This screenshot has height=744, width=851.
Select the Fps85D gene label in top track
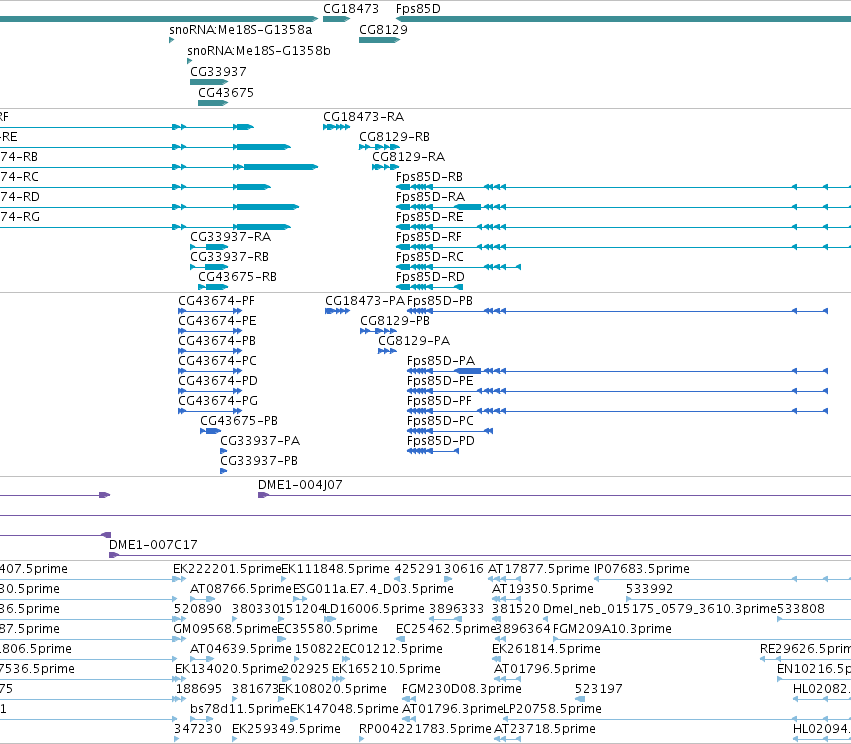(418, 9)
